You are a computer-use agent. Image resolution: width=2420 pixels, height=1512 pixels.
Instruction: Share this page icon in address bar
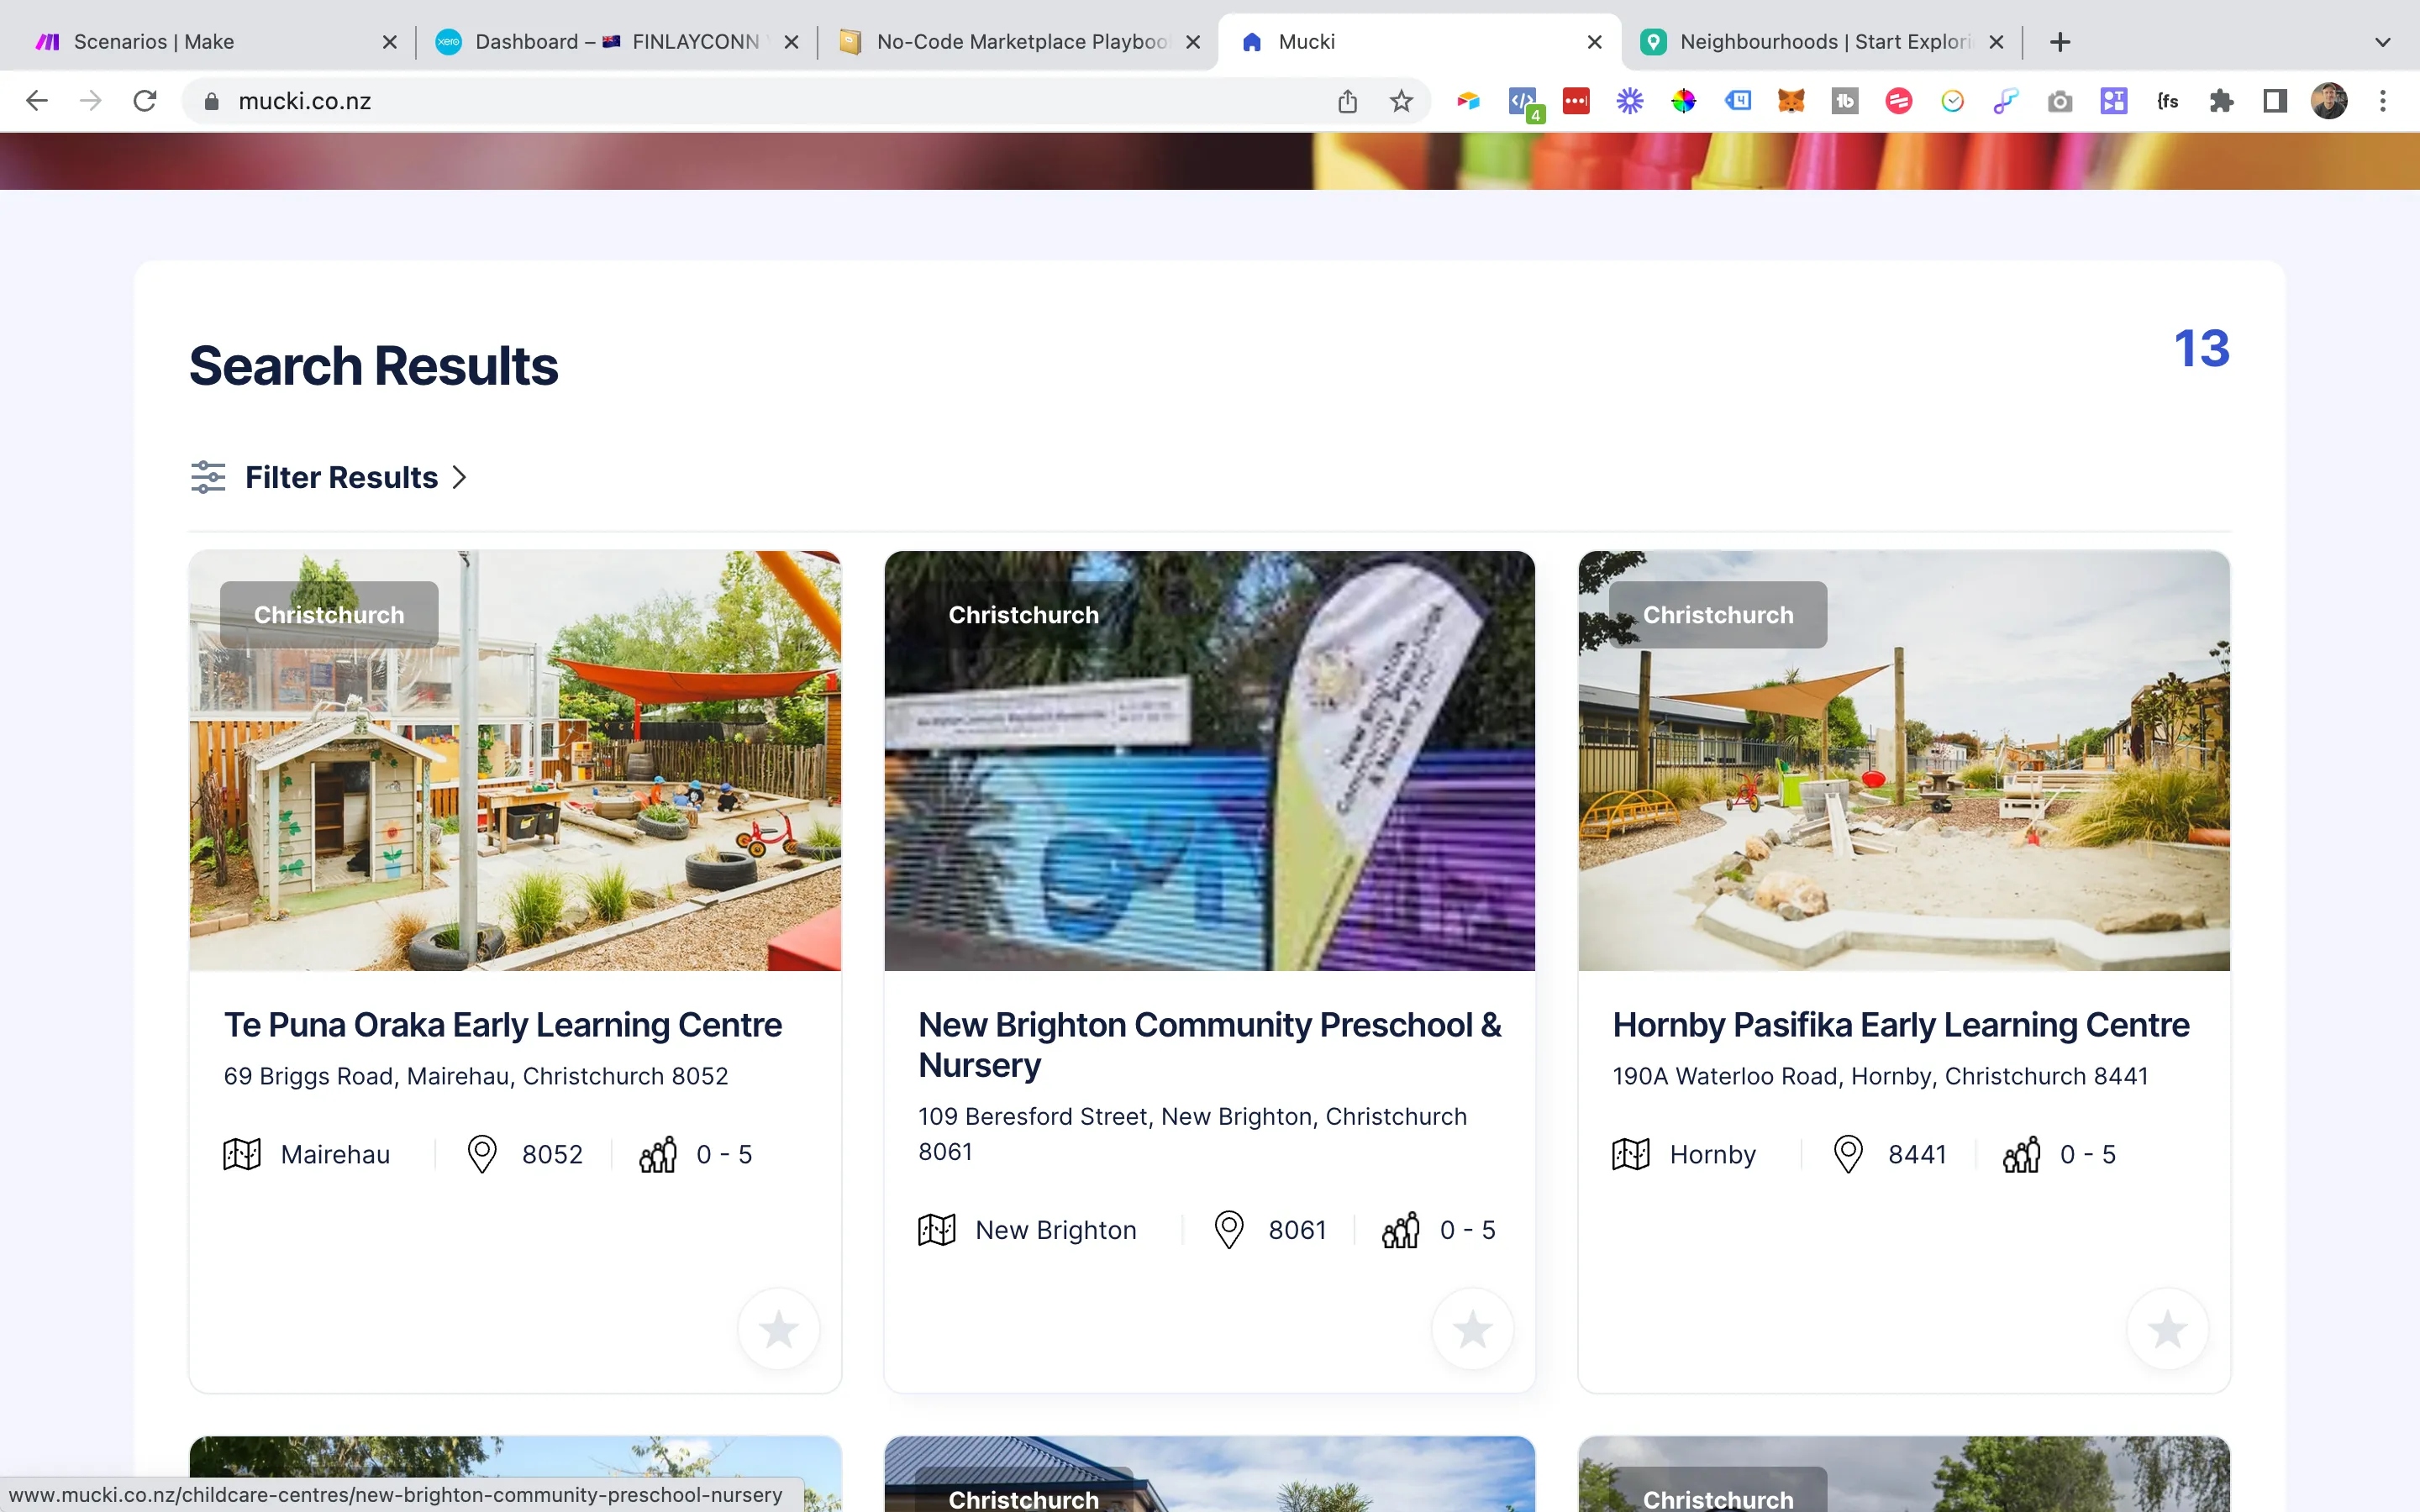pos(1347,101)
